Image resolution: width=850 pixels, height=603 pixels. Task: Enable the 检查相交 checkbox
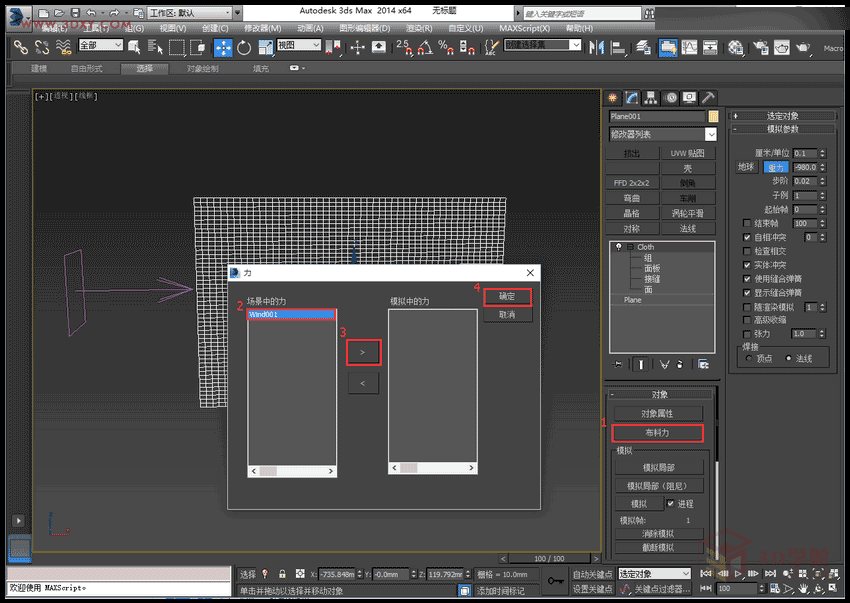click(x=747, y=251)
